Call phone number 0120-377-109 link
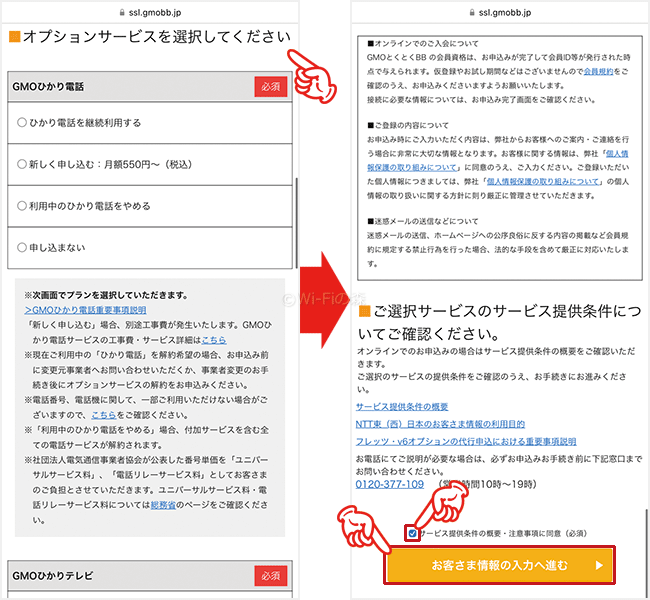 point(390,484)
